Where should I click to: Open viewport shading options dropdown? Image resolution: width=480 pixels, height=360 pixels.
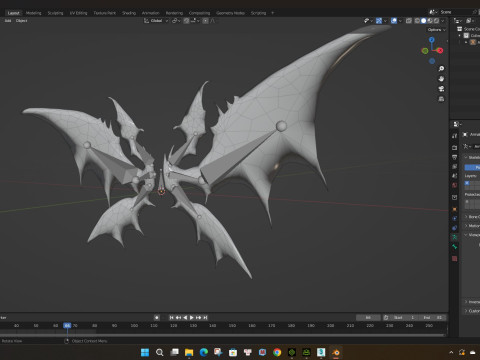tap(443, 21)
